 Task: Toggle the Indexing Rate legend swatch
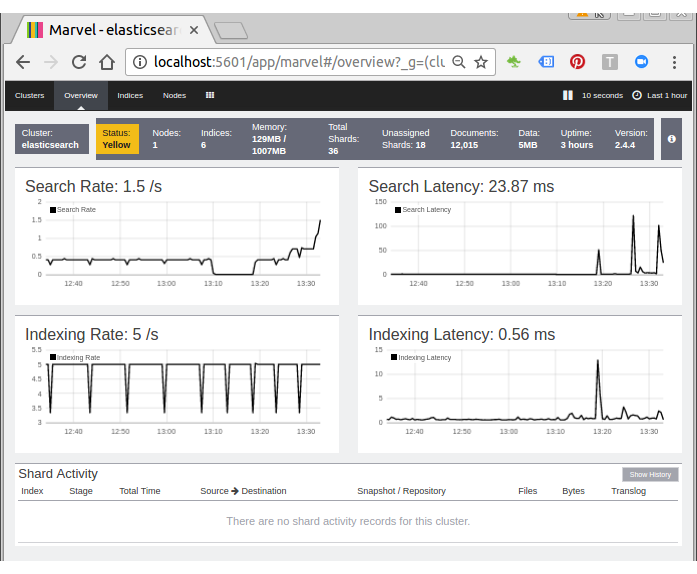(x=53, y=357)
